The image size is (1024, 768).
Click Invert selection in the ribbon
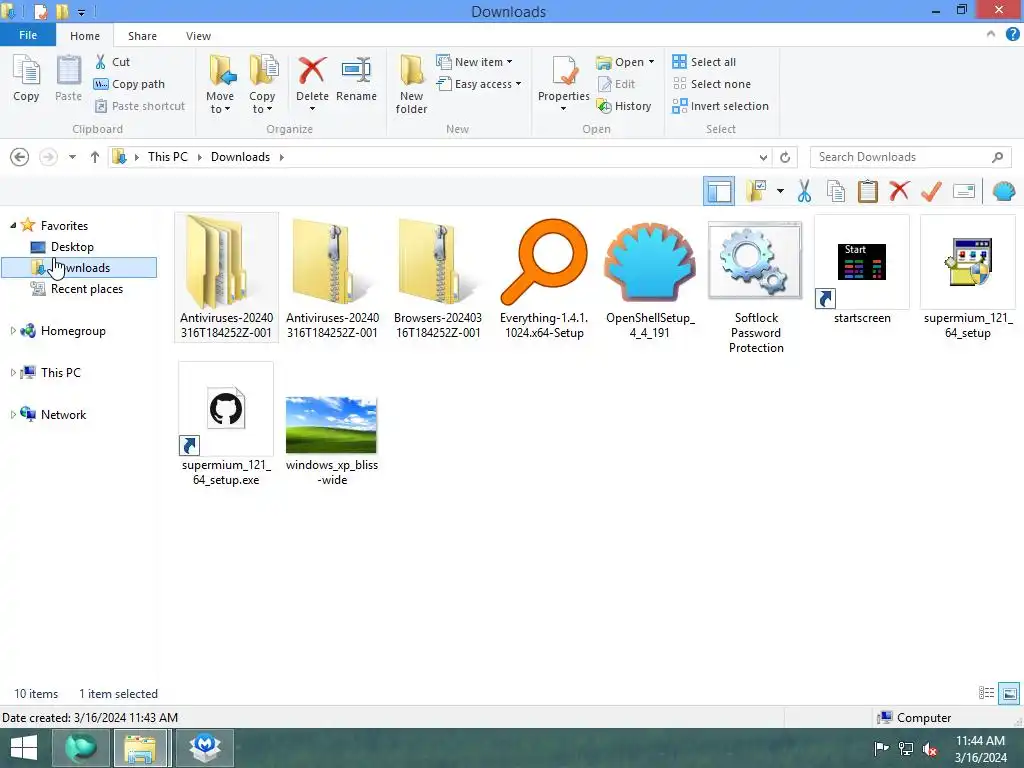click(x=720, y=106)
